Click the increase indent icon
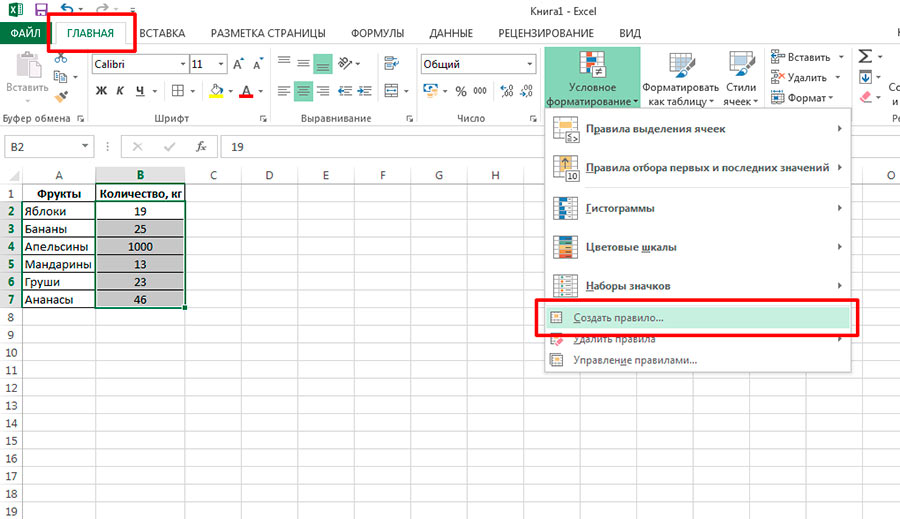This screenshot has height=519, width=900. (364, 91)
